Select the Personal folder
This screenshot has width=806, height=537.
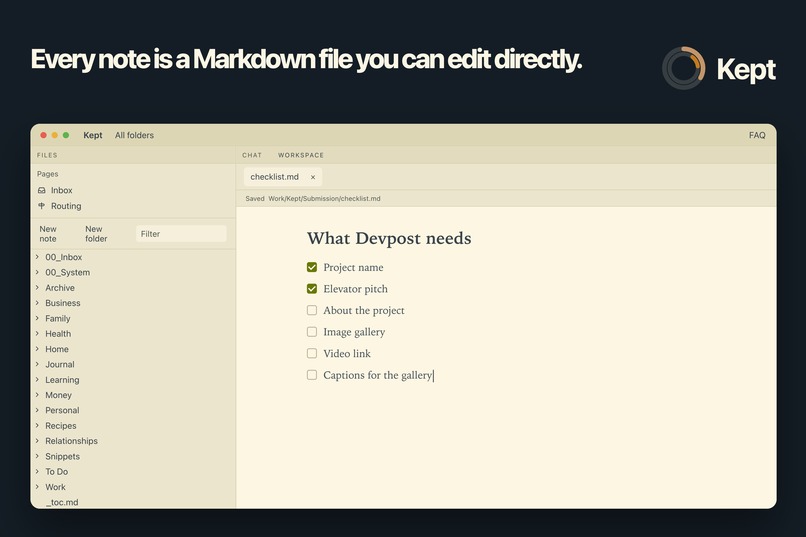pyautogui.click(x=62, y=410)
